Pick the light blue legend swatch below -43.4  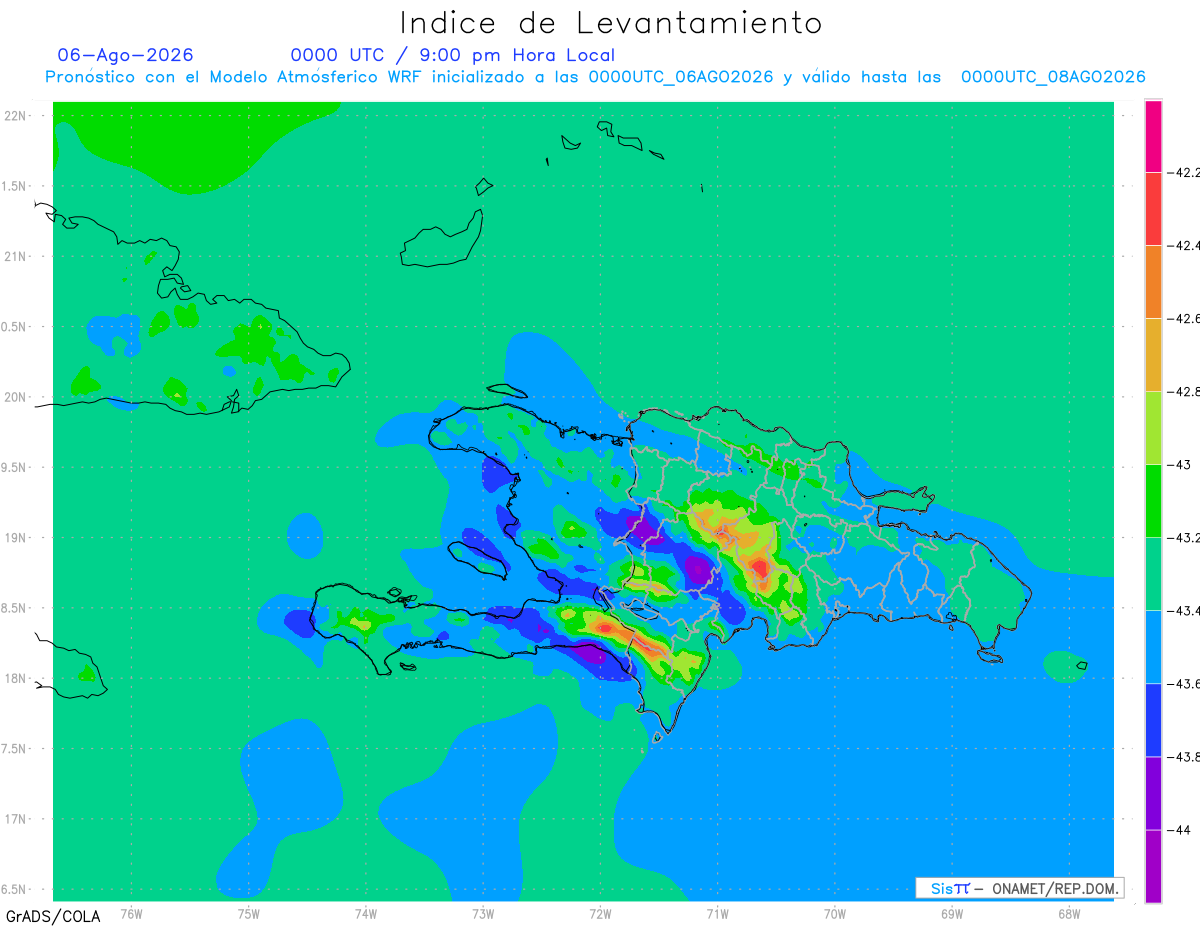[x=1153, y=646]
